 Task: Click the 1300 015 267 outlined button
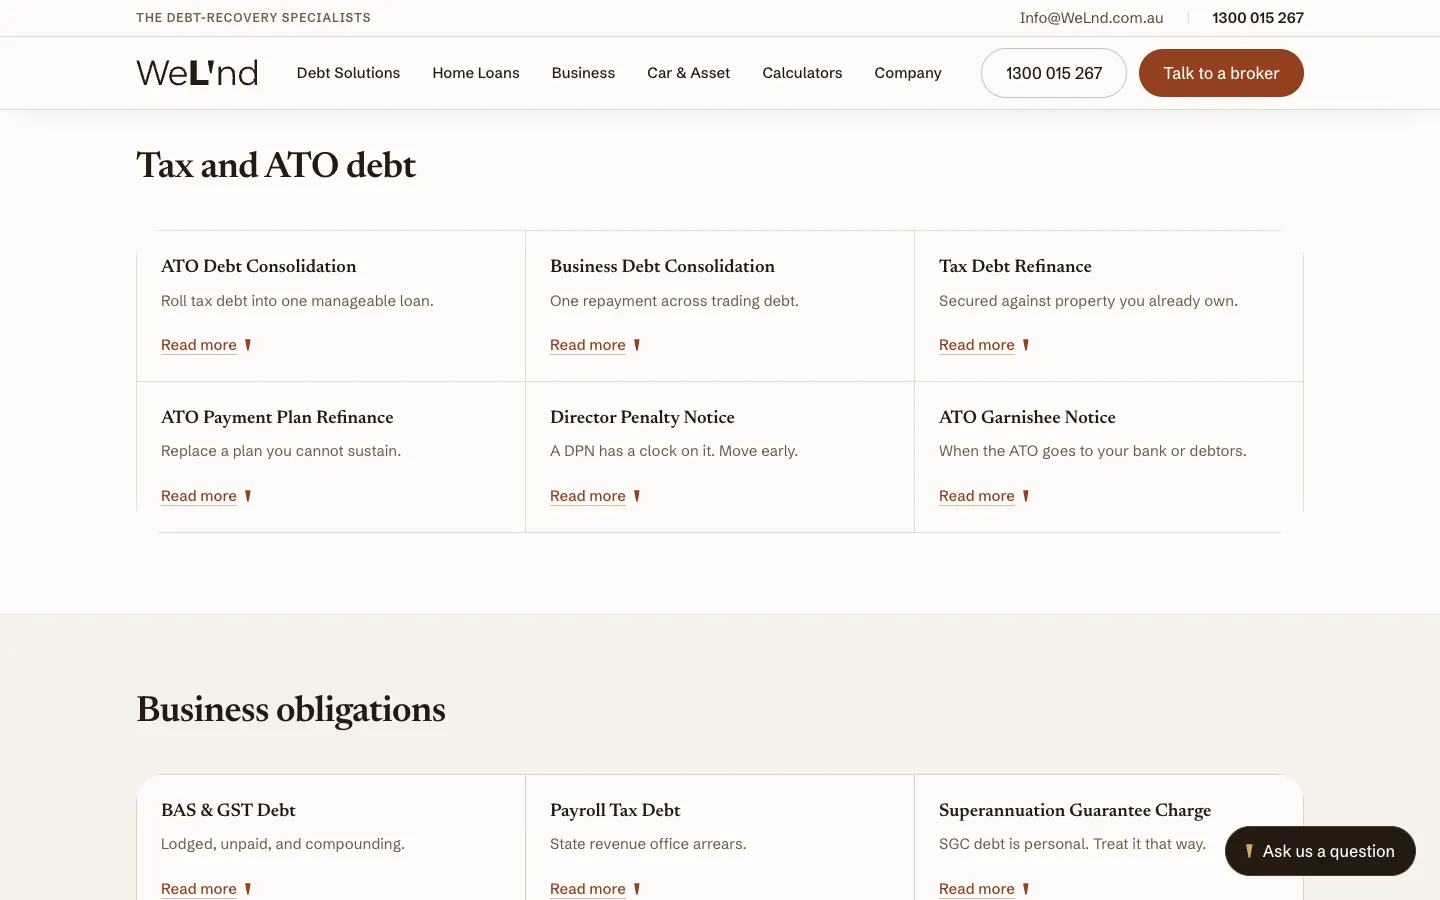(x=1054, y=73)
